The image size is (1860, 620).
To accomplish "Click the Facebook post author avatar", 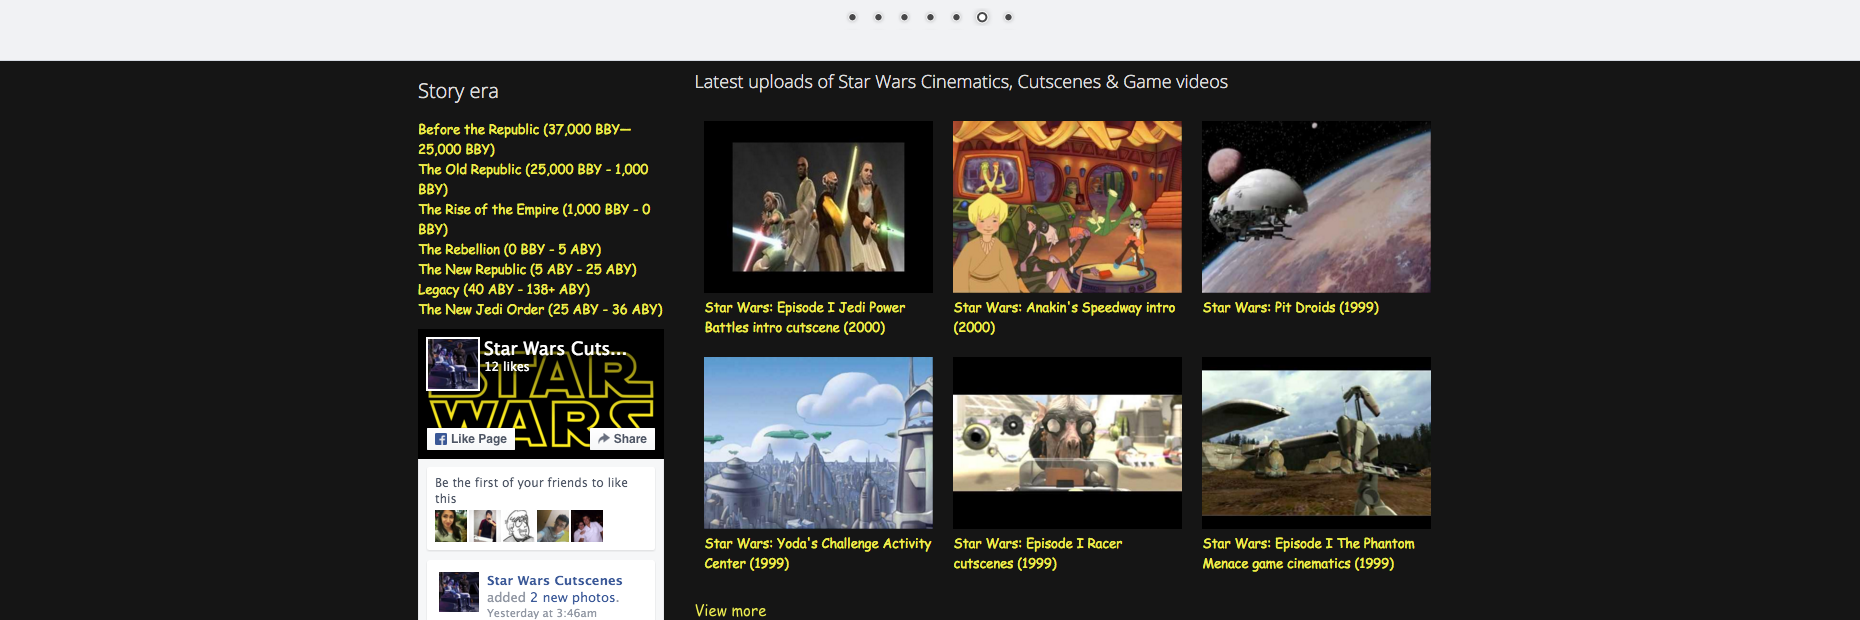I will coord(459,592).
